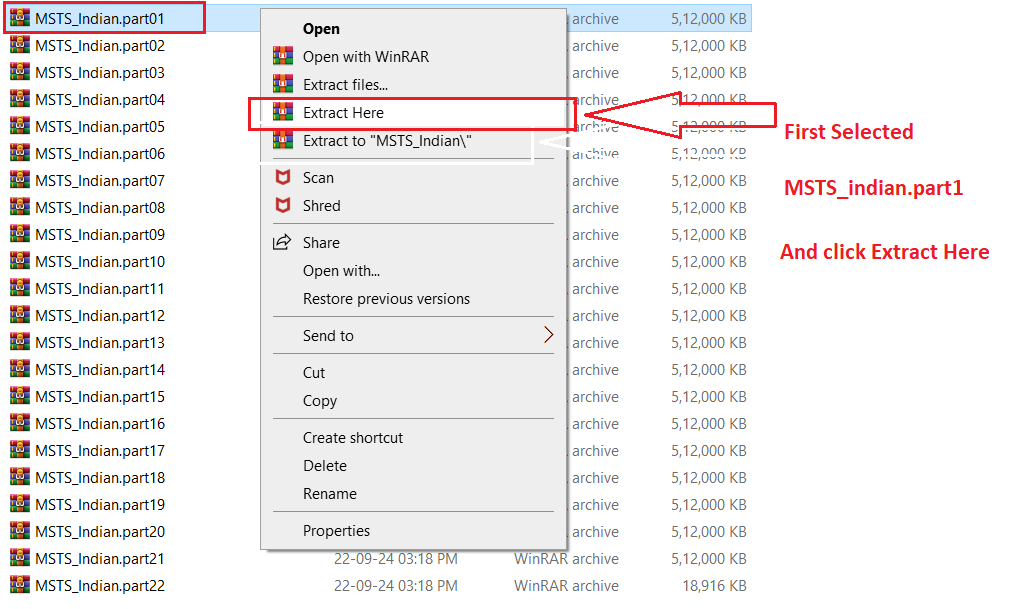Viewport: 1022px width, 609px height.
Task: Click the date modified of MSTS_Indian.part22
Action: pos(396,586)
